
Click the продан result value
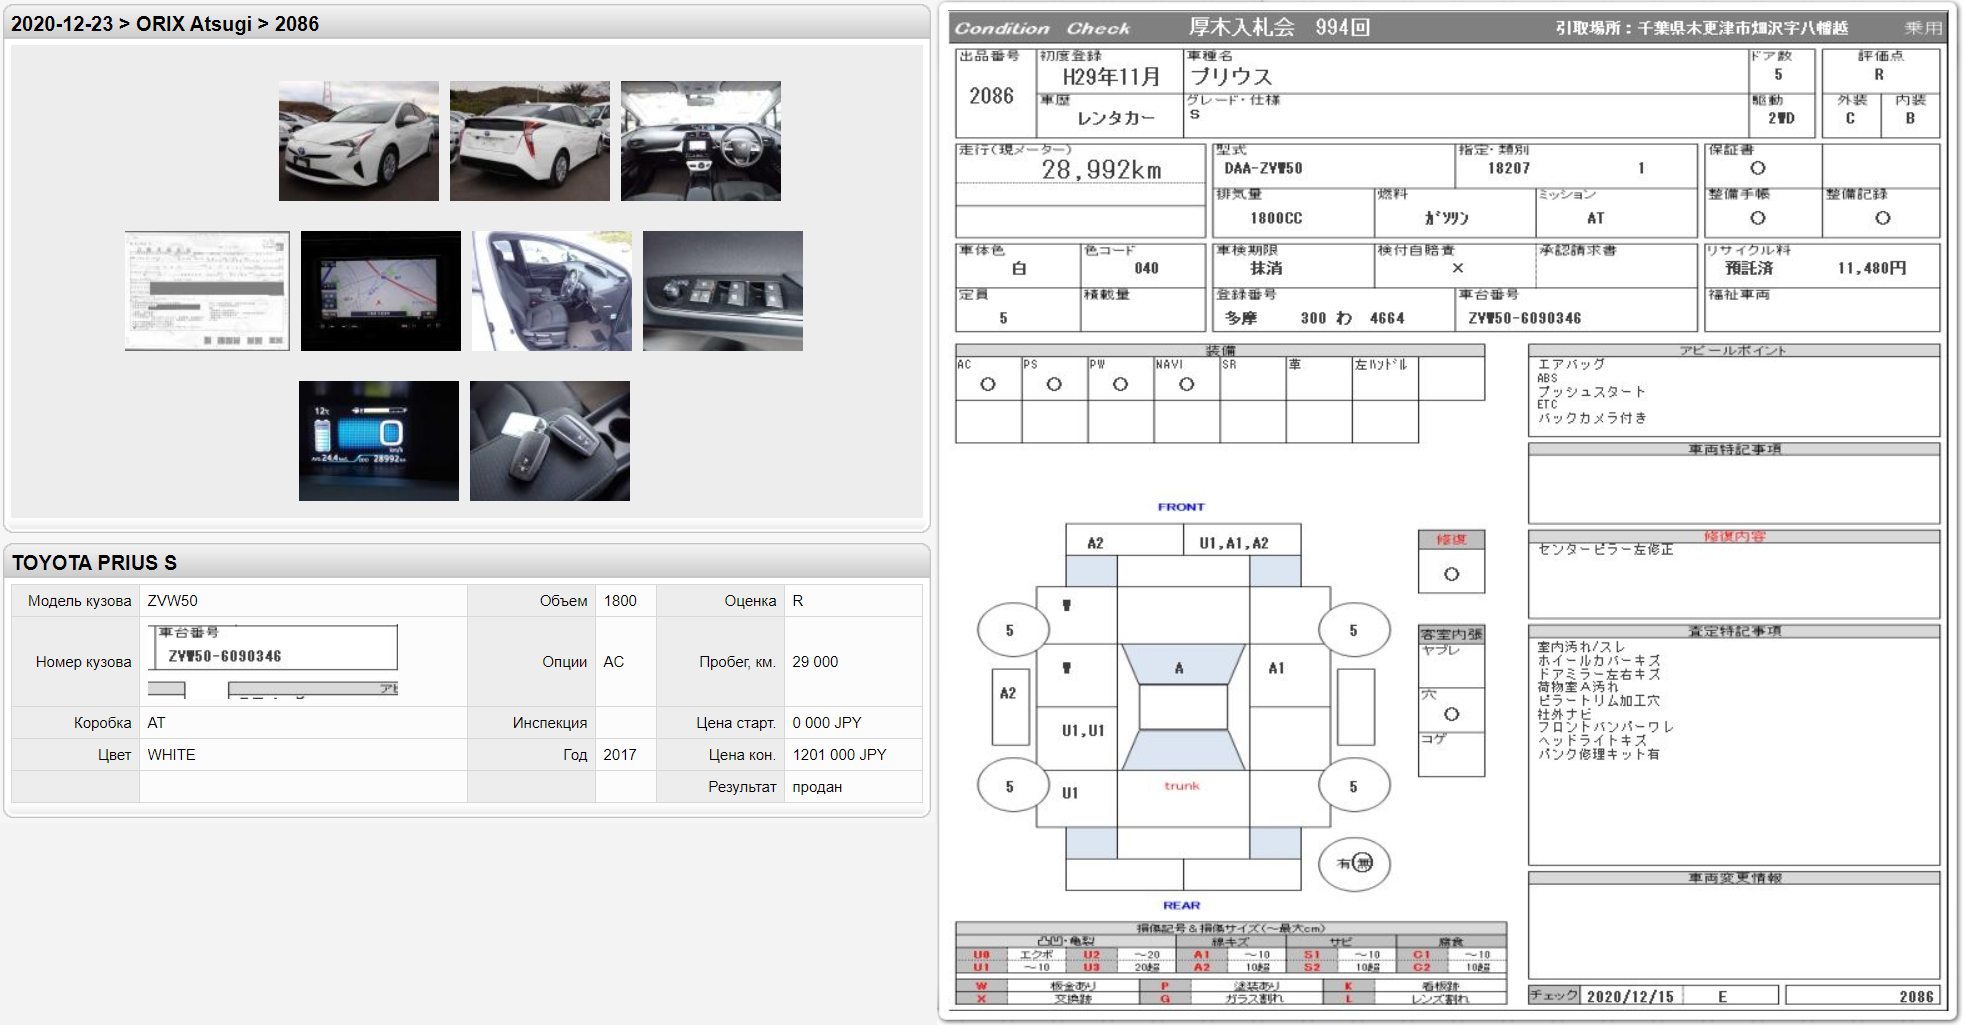click(817, 787)
